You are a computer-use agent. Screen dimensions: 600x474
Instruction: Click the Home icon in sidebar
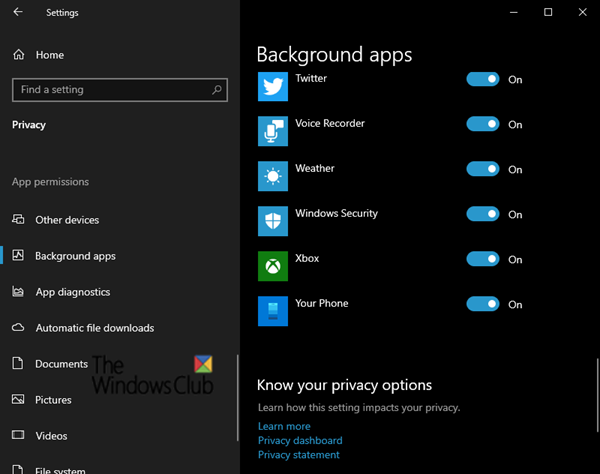click(x=19, y=55)
